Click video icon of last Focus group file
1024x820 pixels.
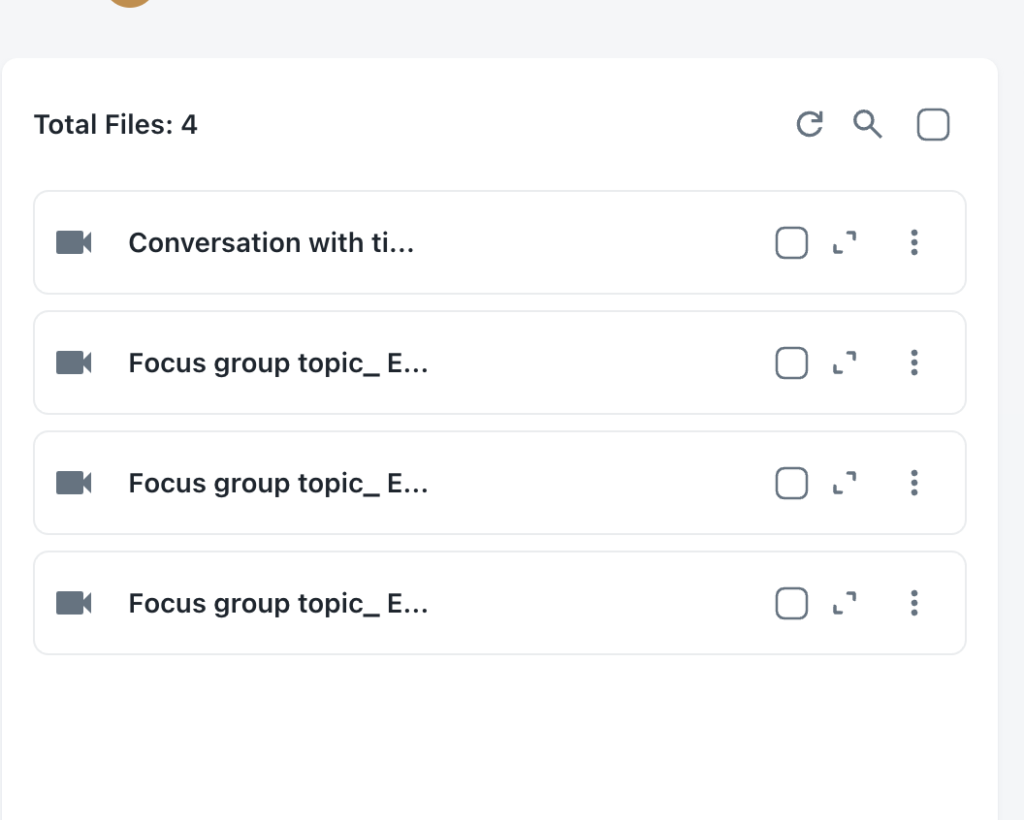(x=74, y=603)
